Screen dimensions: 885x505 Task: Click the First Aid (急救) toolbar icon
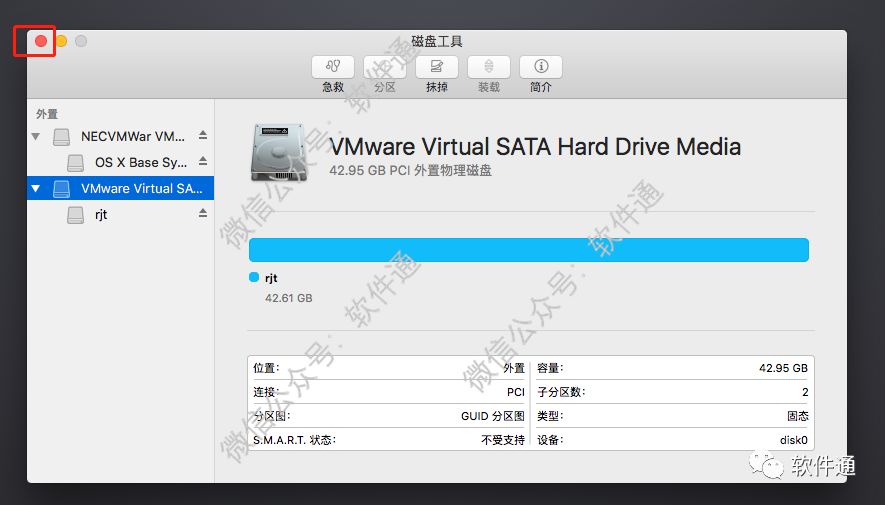[333, 67]
